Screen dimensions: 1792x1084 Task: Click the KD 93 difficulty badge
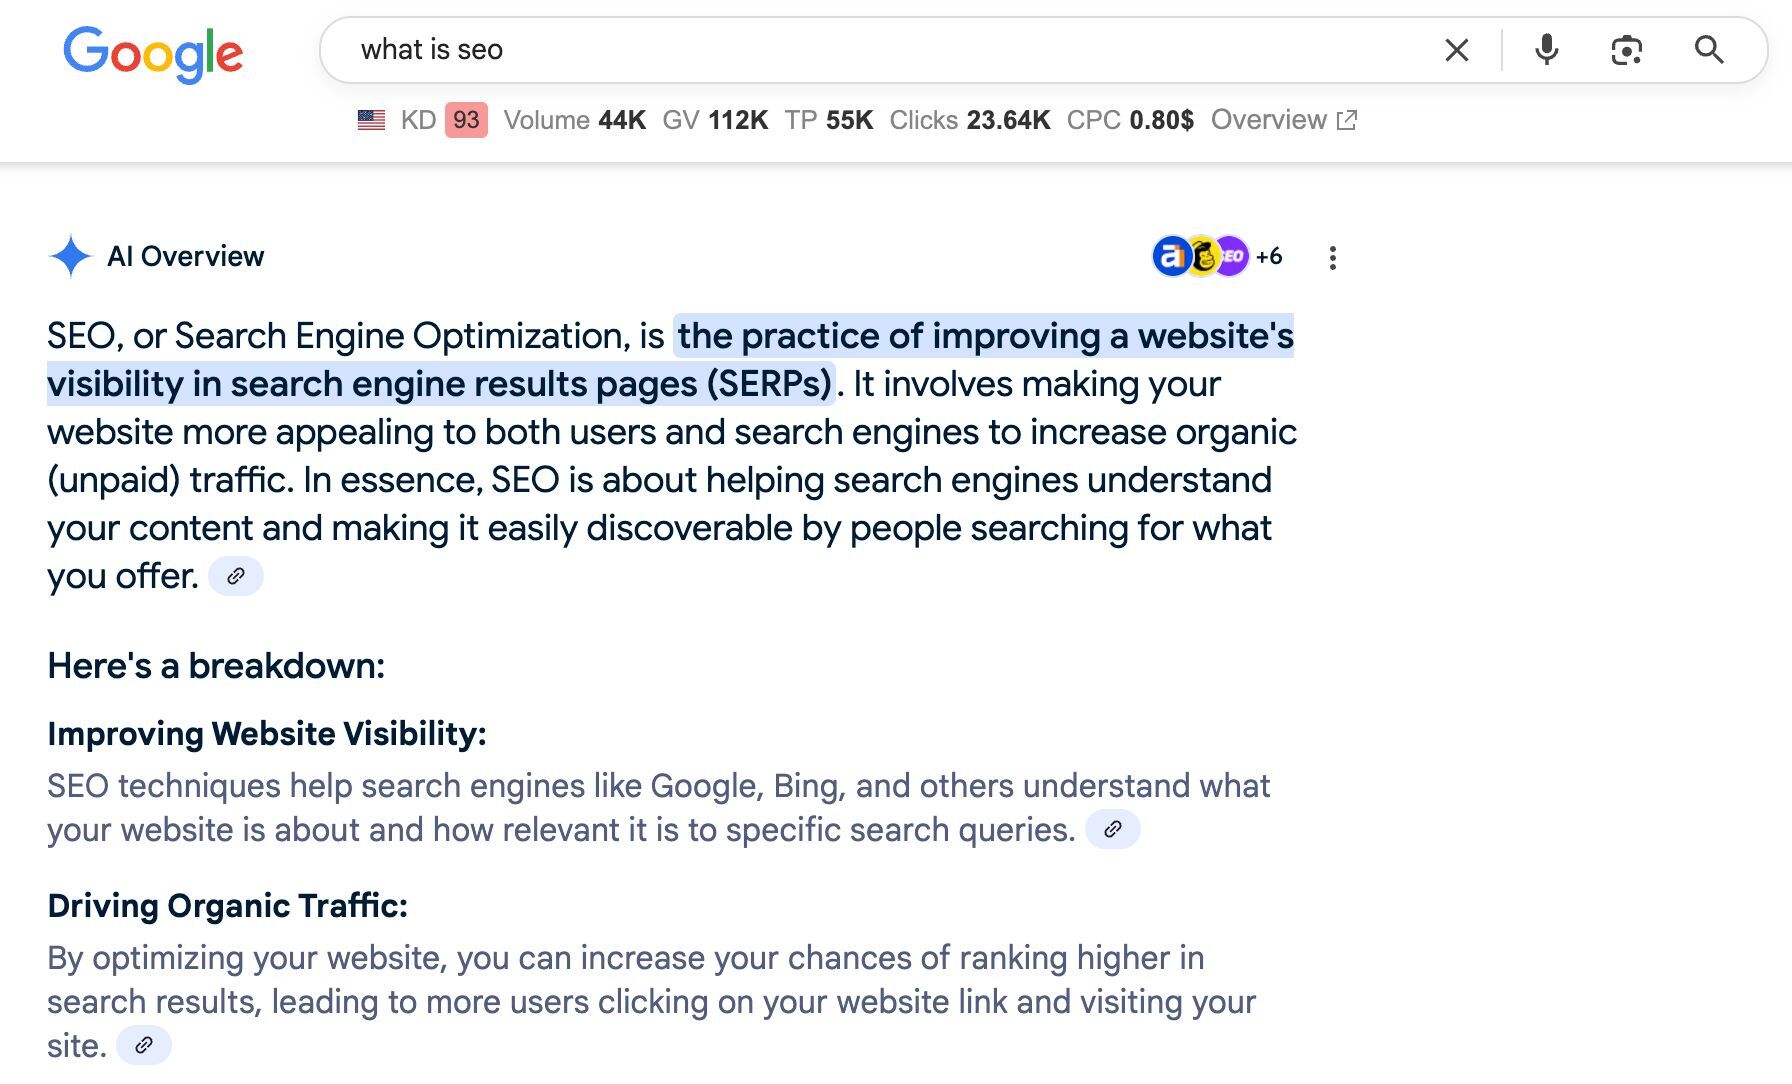coord(462,120)
